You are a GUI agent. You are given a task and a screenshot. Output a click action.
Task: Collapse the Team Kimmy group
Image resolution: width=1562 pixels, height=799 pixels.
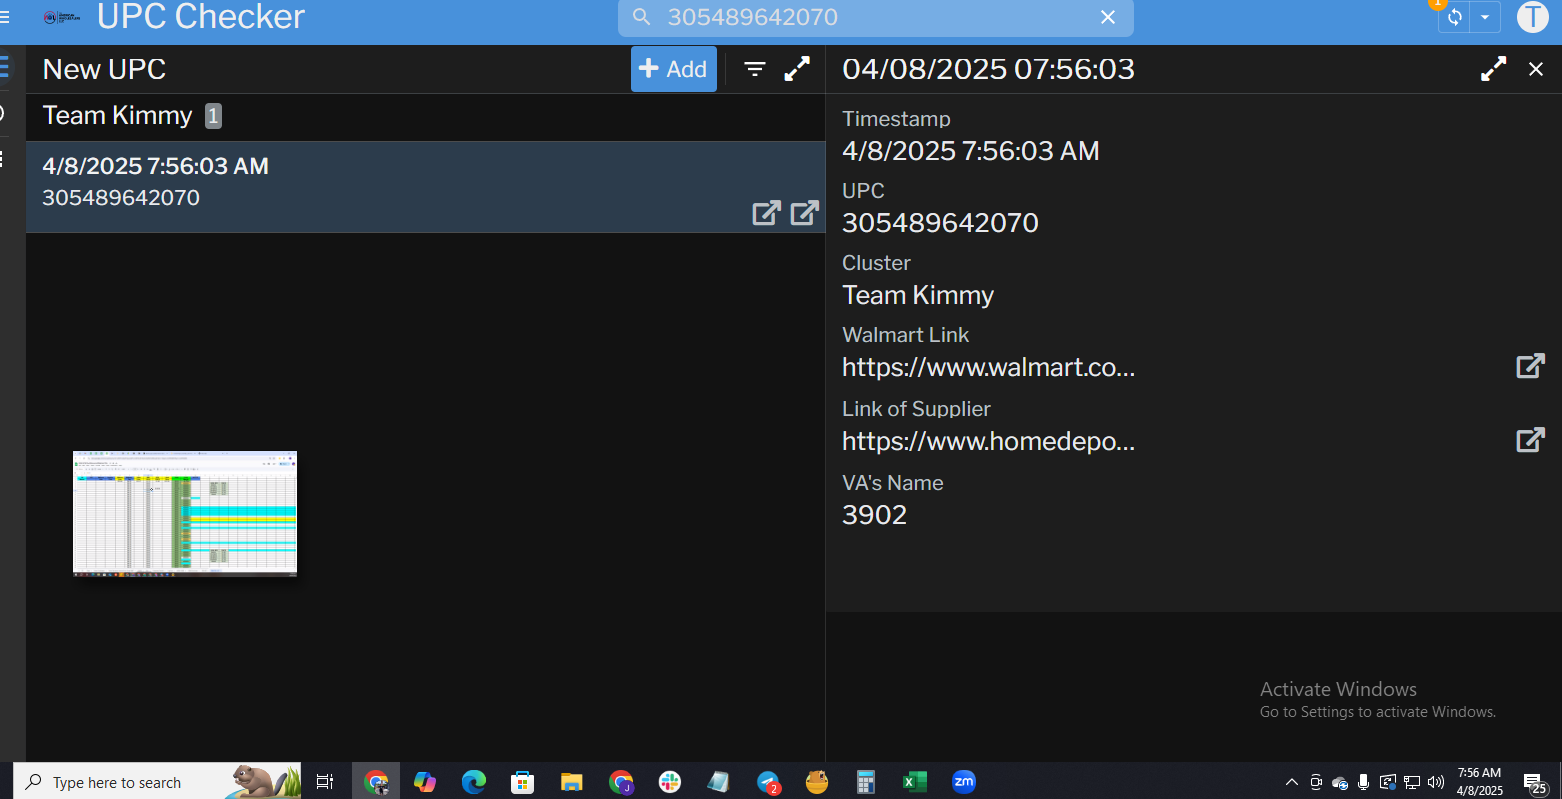(x=117, y=116)
